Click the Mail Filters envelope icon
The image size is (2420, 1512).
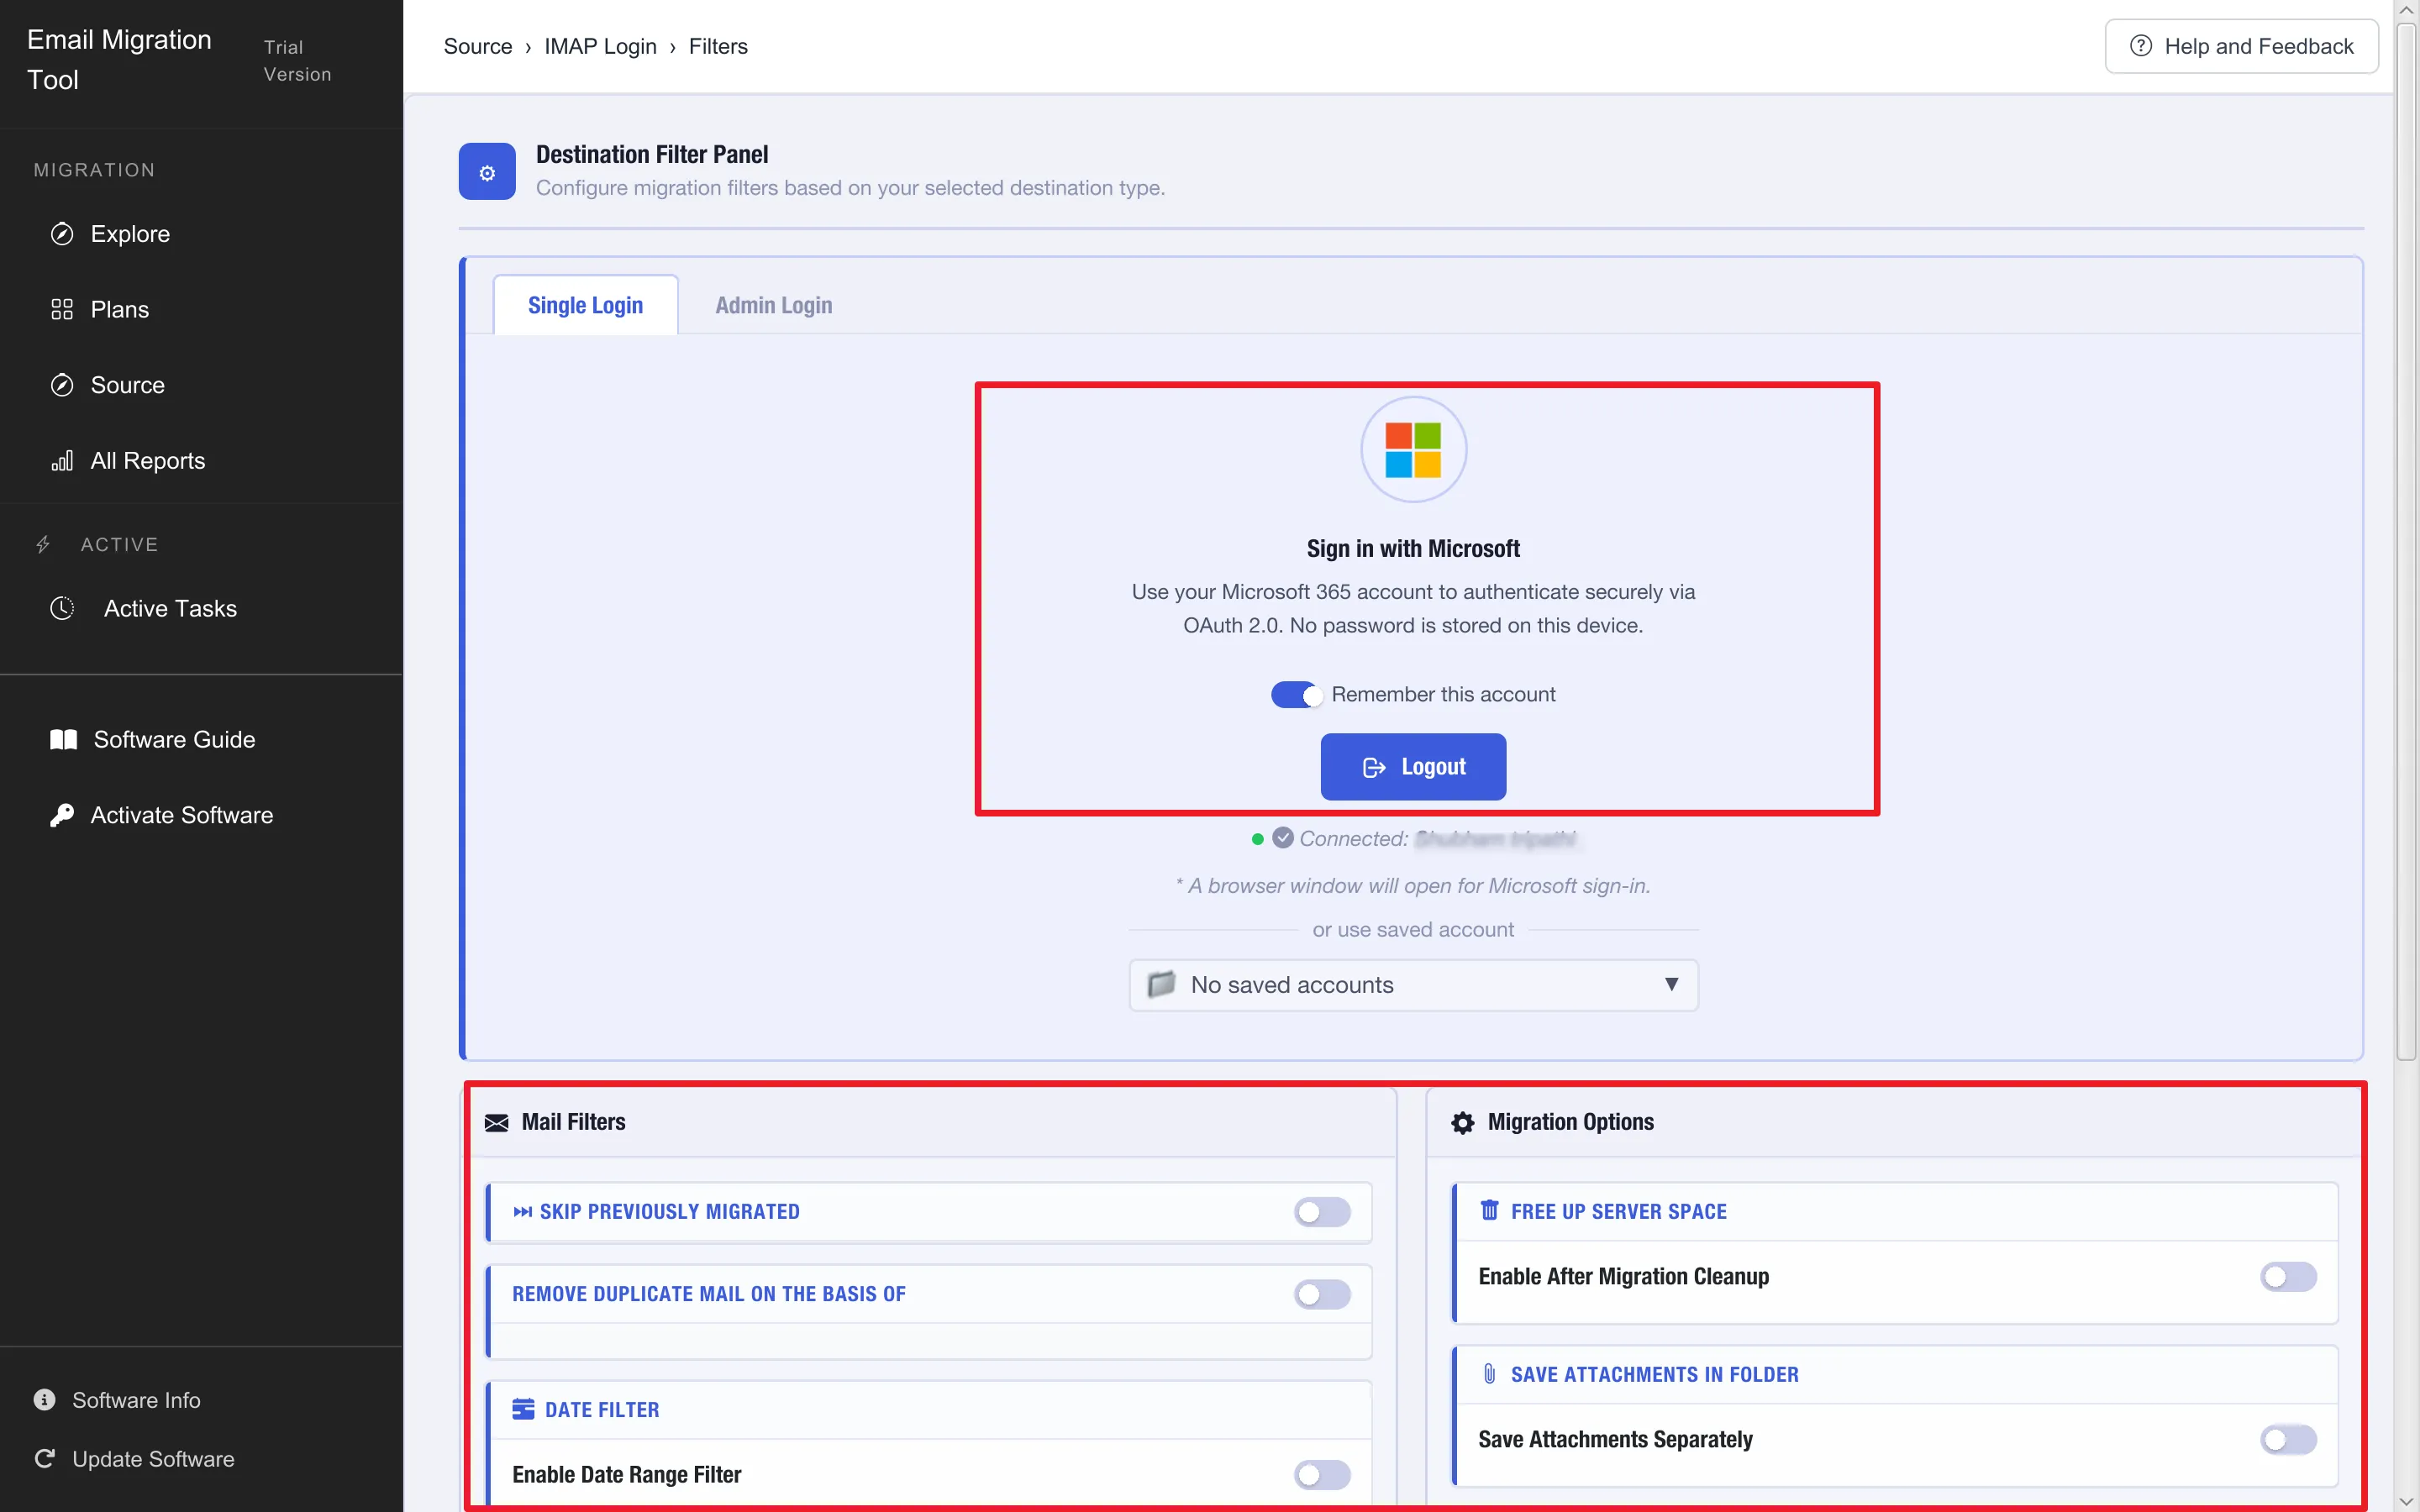496,1122
